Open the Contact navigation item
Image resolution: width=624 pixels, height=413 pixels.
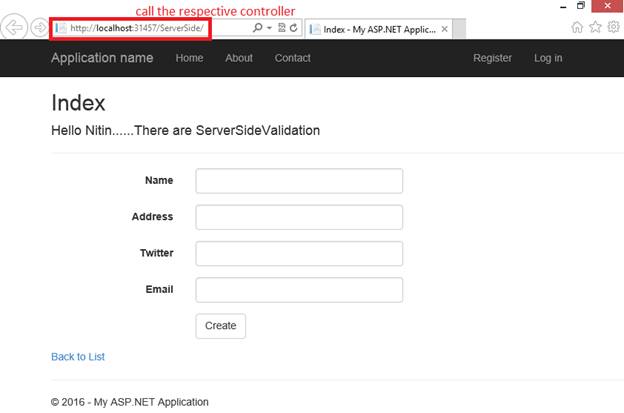292,58
